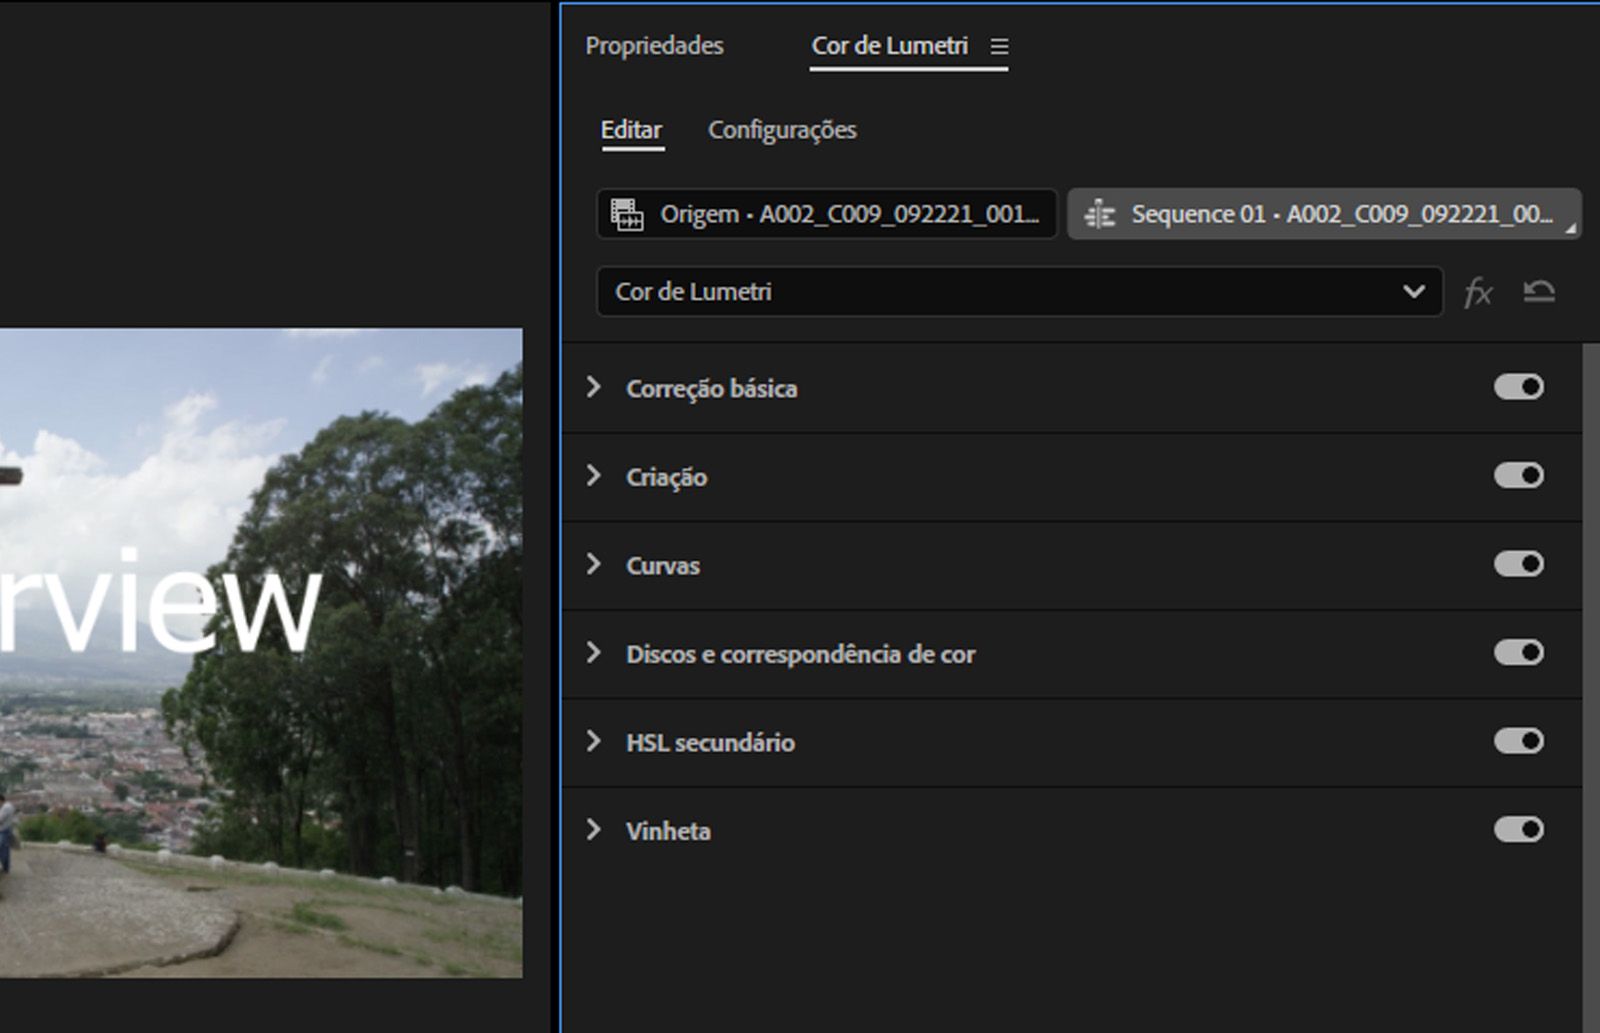Select the Origem clip button

coord(827,214)
